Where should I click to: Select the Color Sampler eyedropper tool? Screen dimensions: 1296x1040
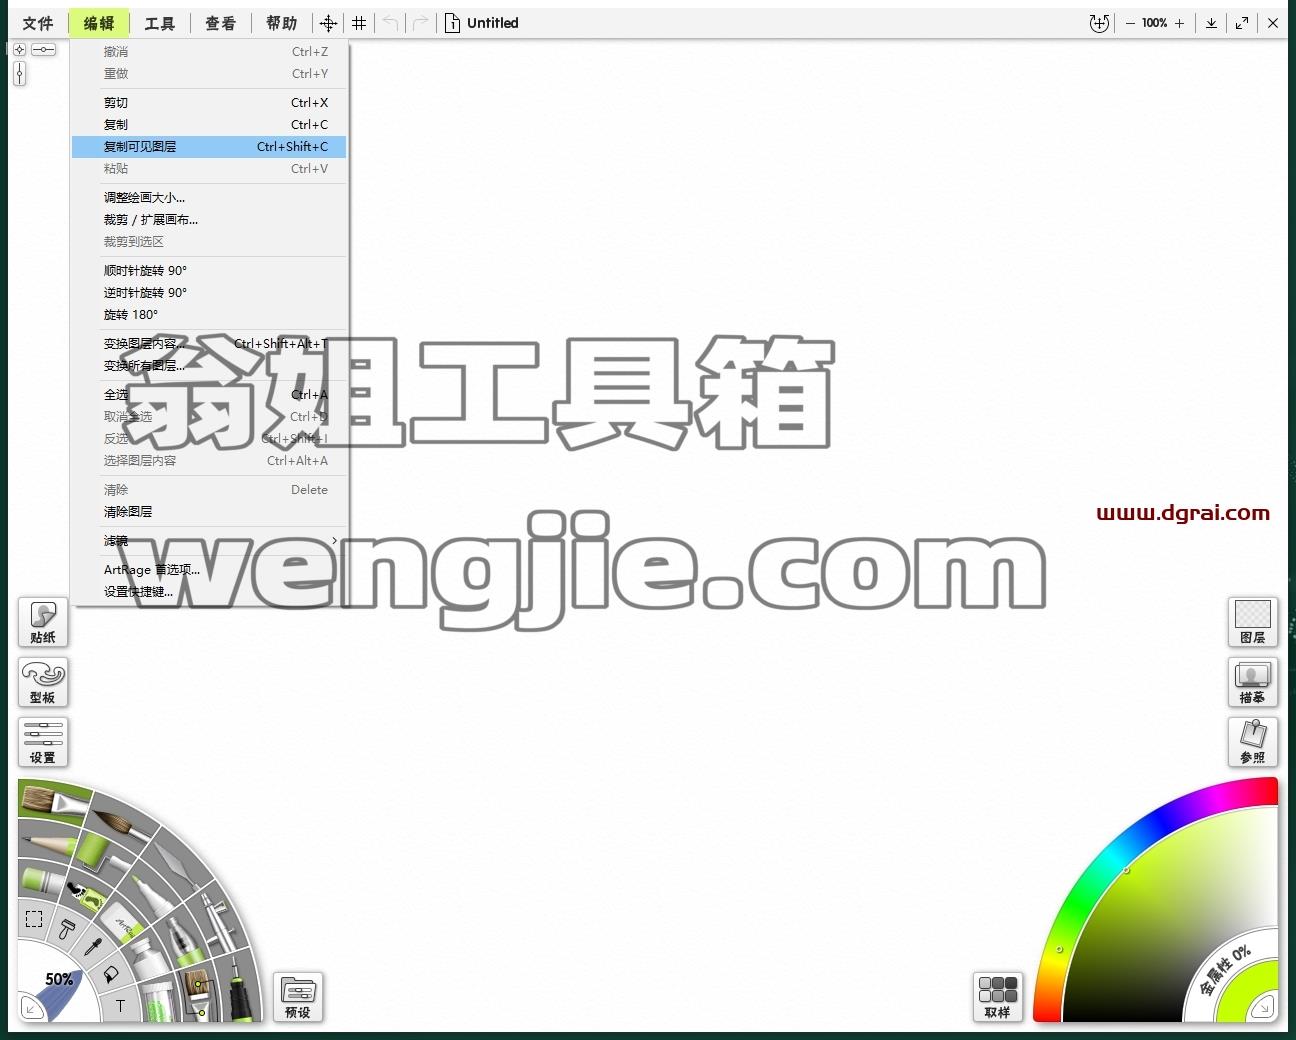93,946
